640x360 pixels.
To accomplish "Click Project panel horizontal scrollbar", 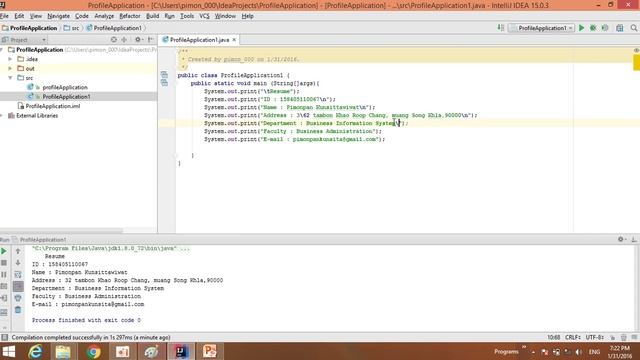I will (x=61, y=231).
